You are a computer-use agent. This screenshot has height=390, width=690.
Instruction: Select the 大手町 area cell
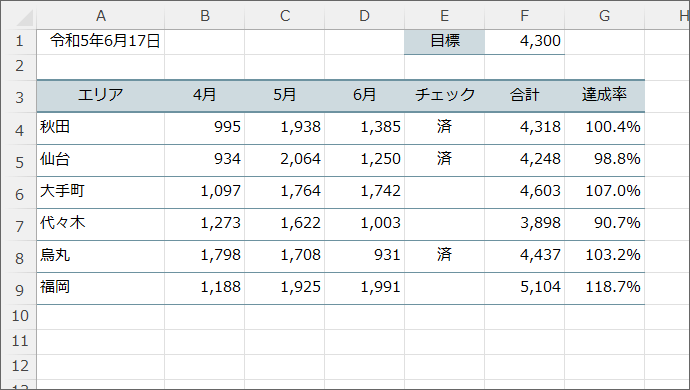[x=101, y=192]
